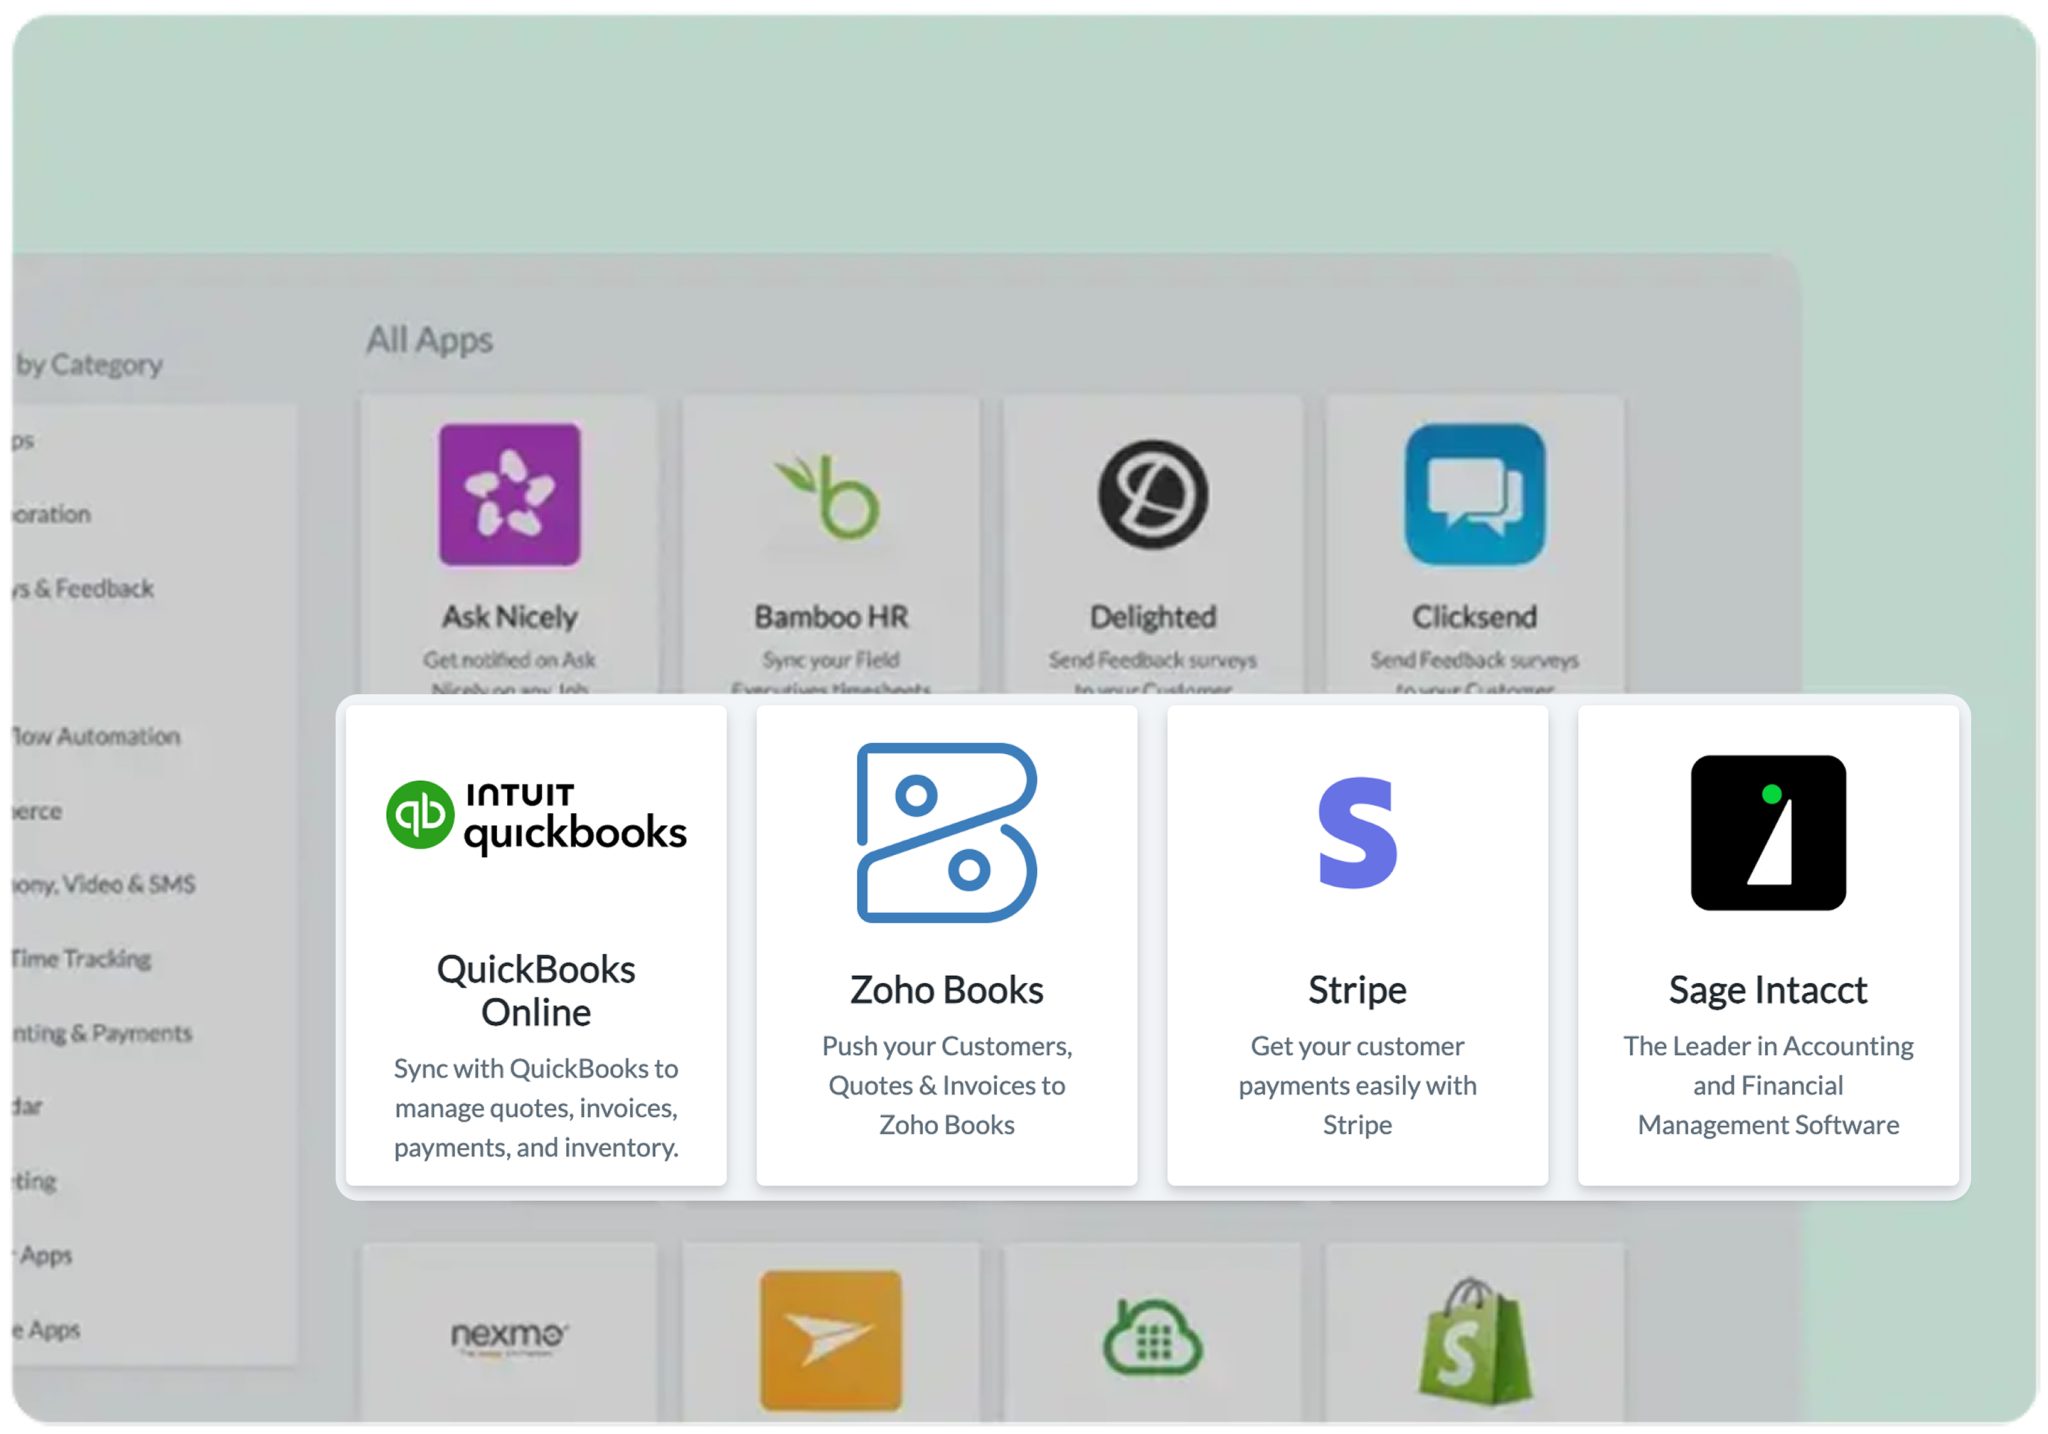Select the Time Tracking category
Image resolution: width=2048 pixels, height=1434 pixels.
tap(82, 958)
